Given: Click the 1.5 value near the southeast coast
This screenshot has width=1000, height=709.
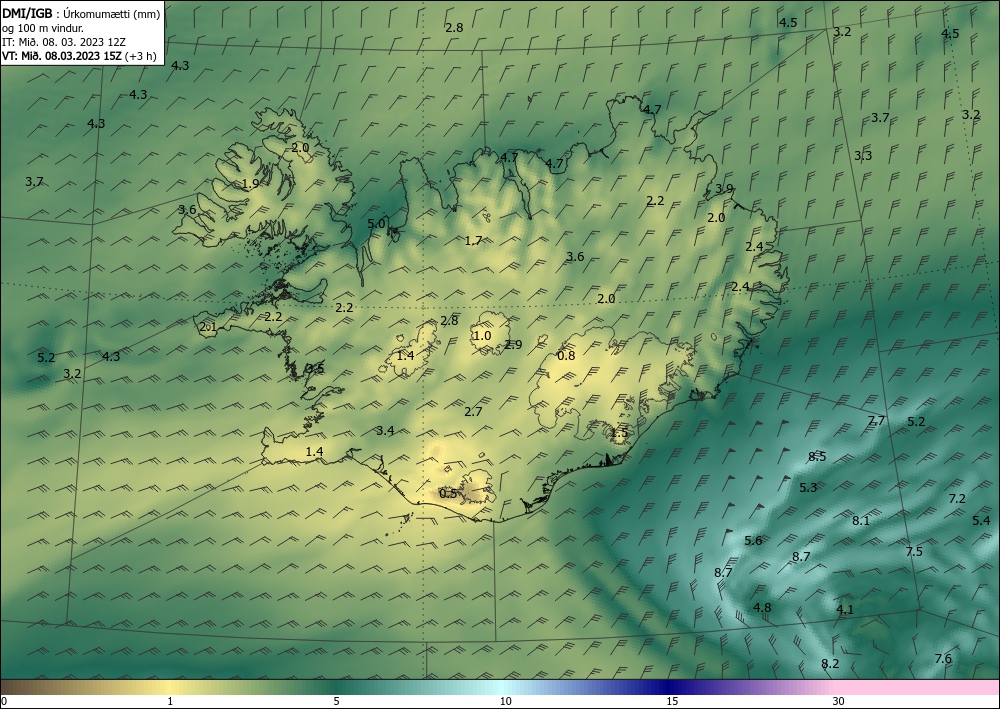Looking at the screenshot, I should pyautogui.click(x=619, y=434).
